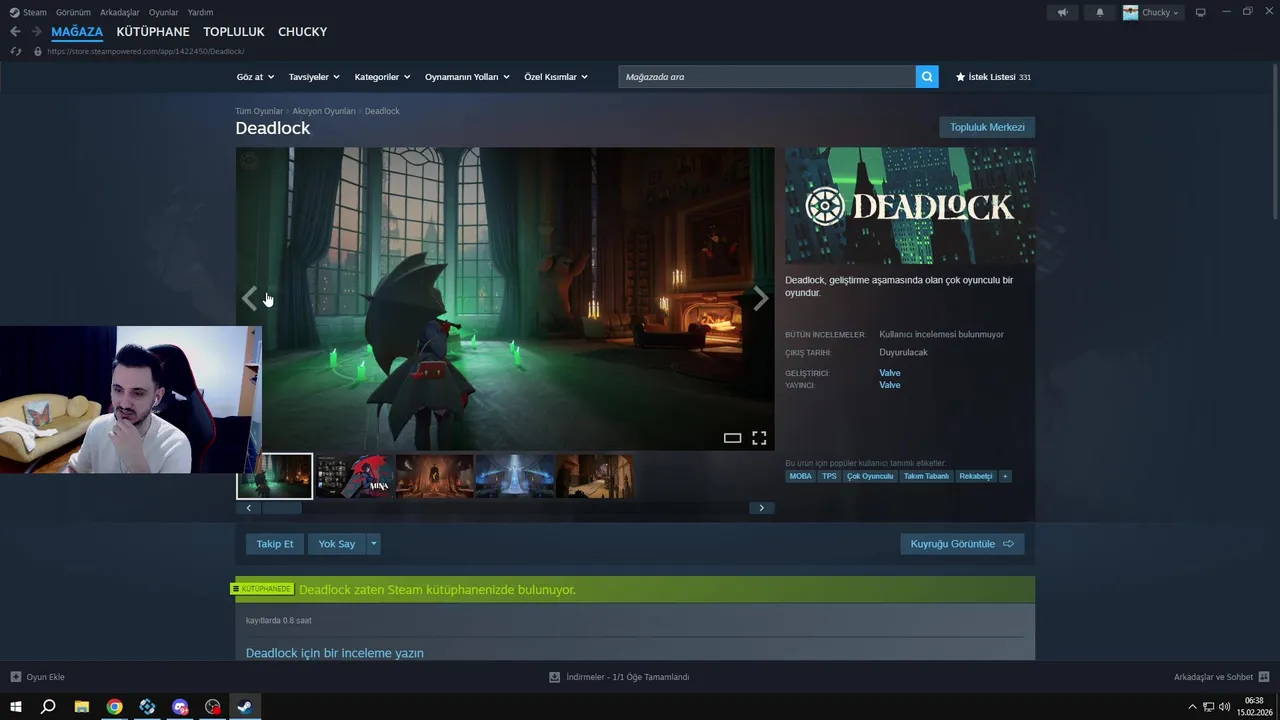
Task: Click the page vertical scrollbar thumb
Action: pos(1275,140)
